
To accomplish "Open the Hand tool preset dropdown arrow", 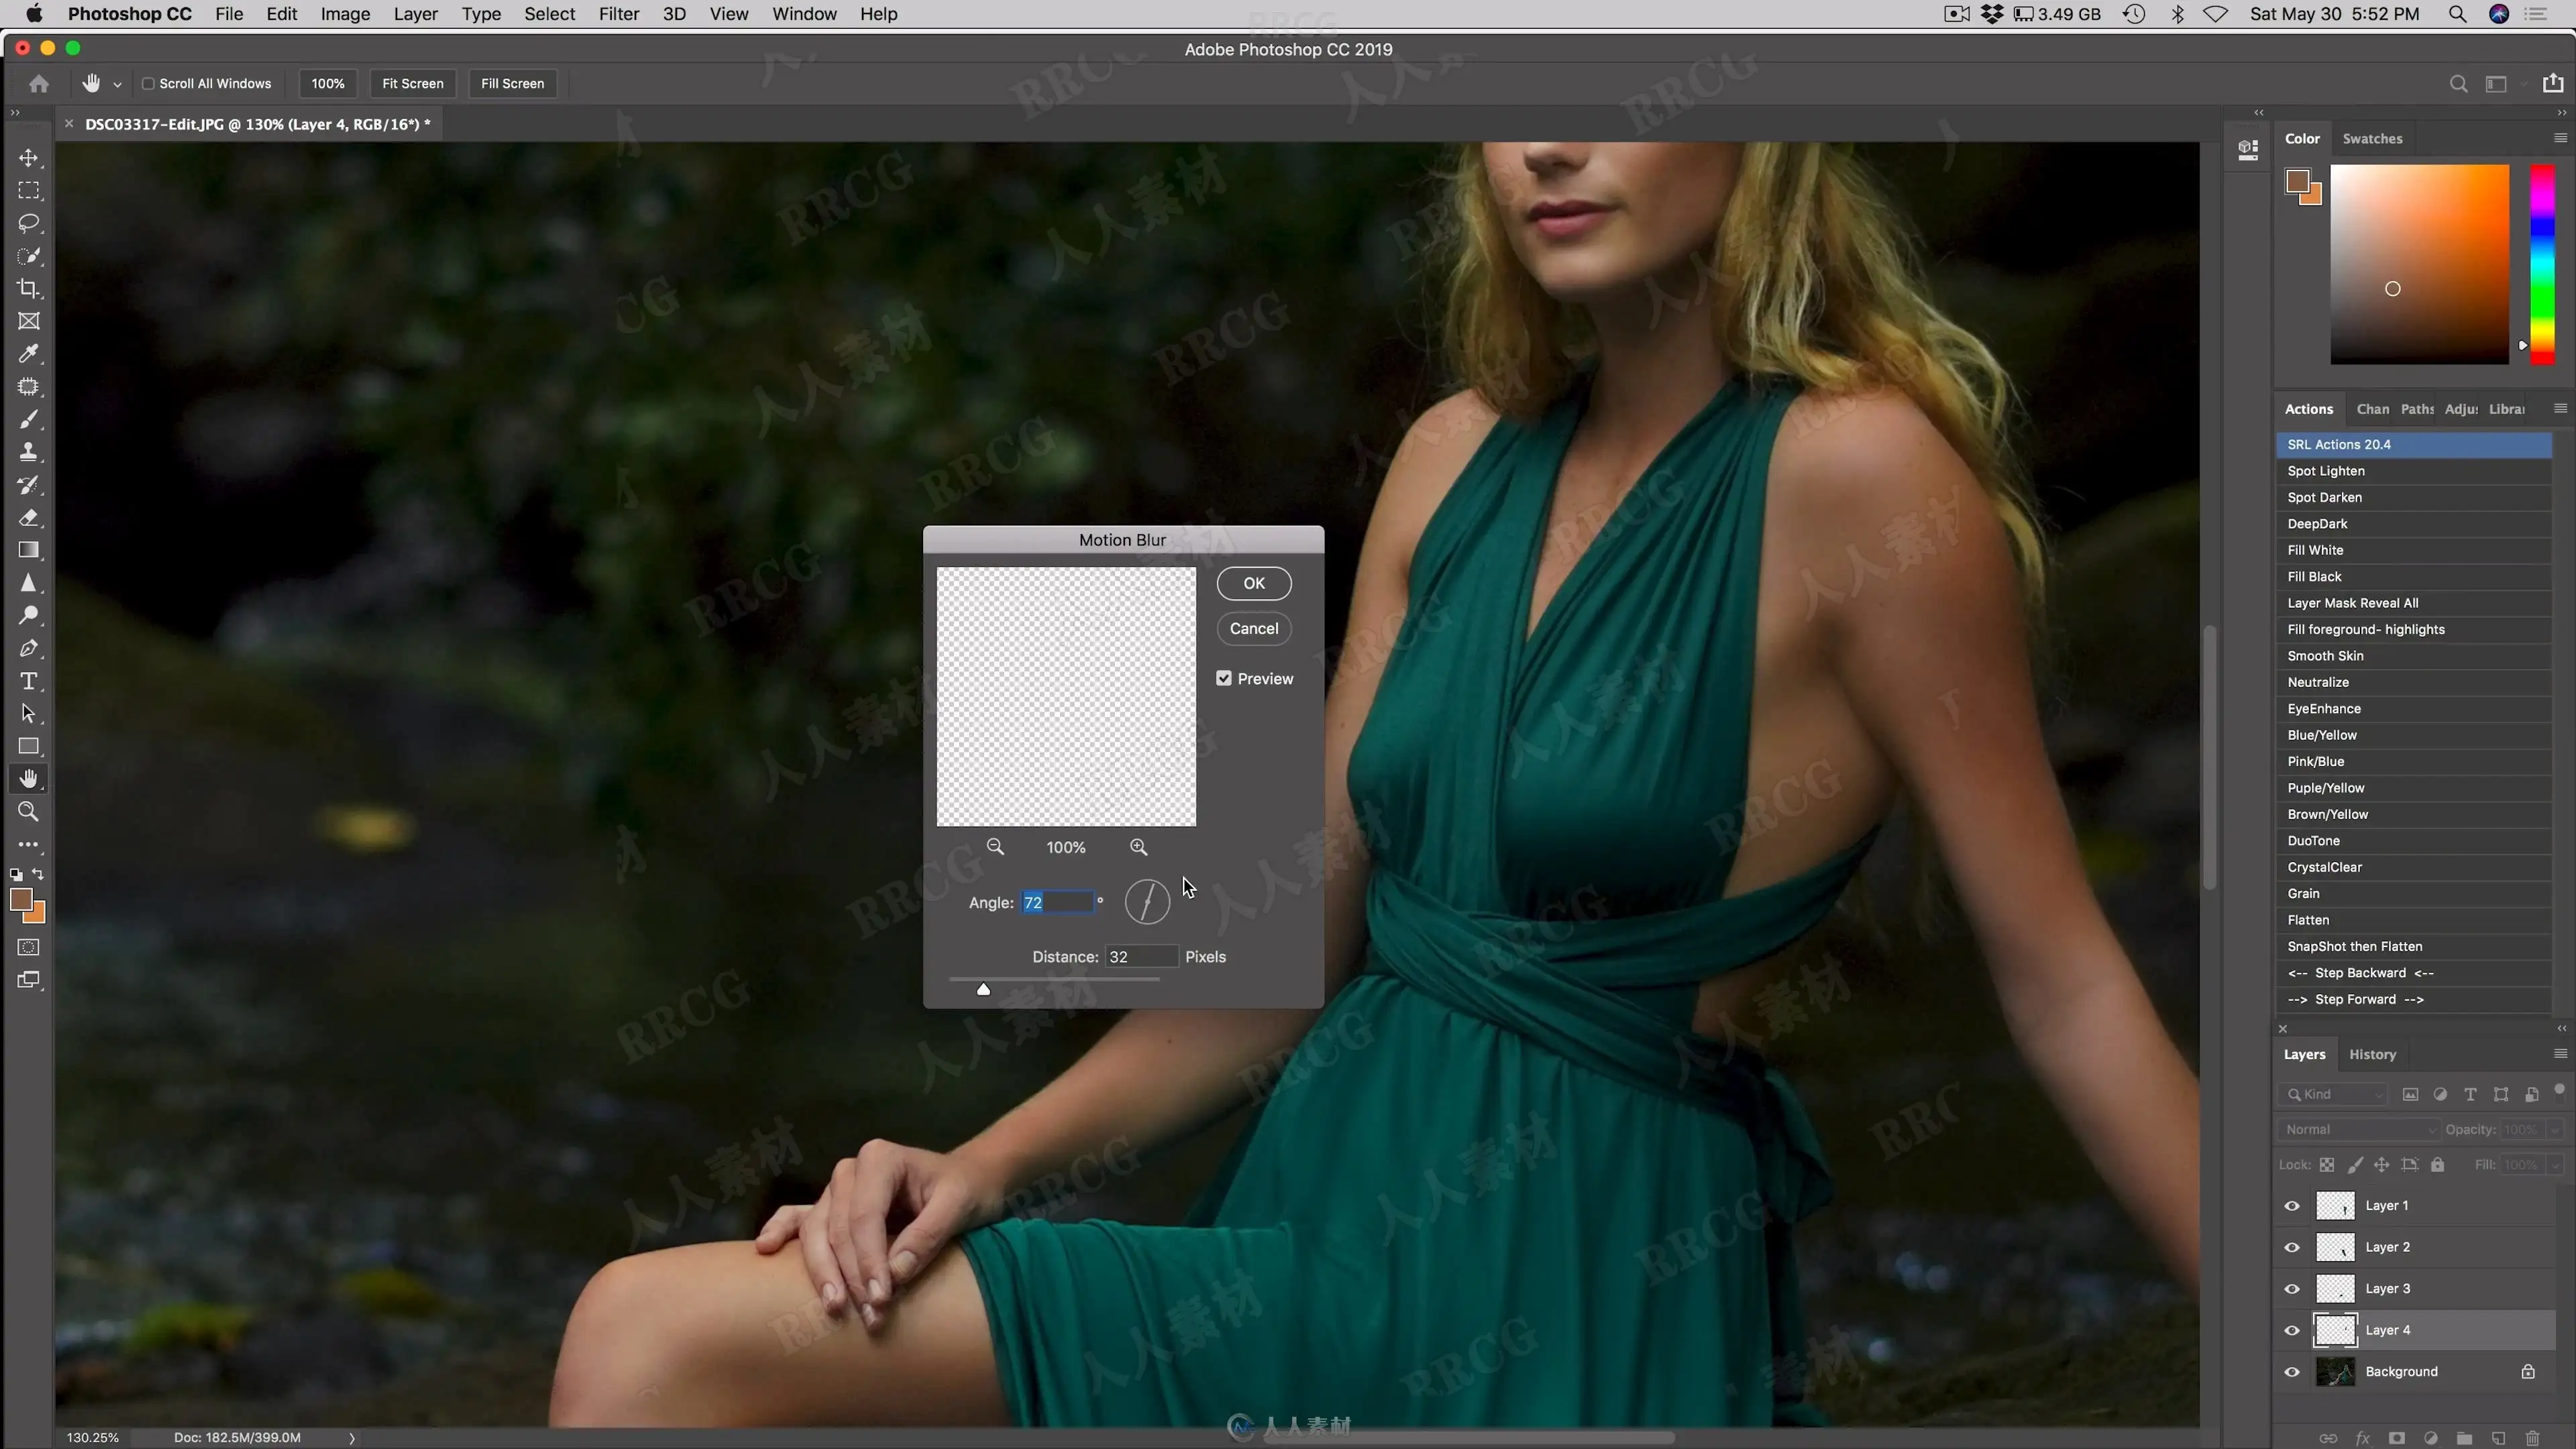I will tap(117, 85).
